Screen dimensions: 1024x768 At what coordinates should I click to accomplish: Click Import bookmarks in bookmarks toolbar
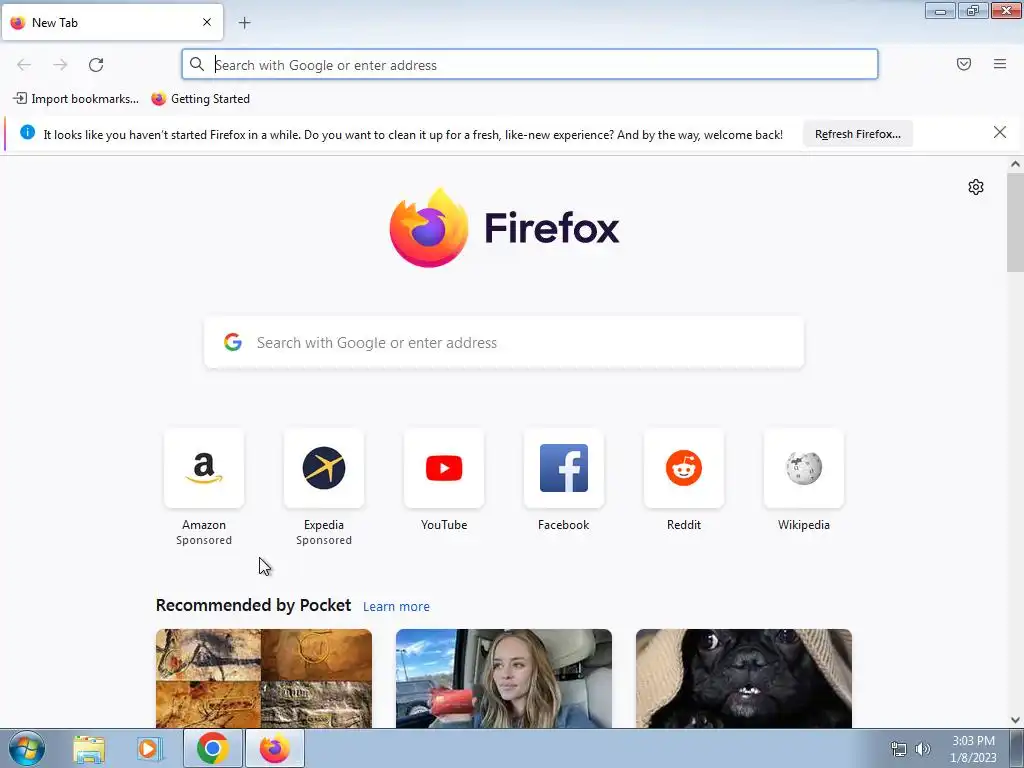pos(76,99)
